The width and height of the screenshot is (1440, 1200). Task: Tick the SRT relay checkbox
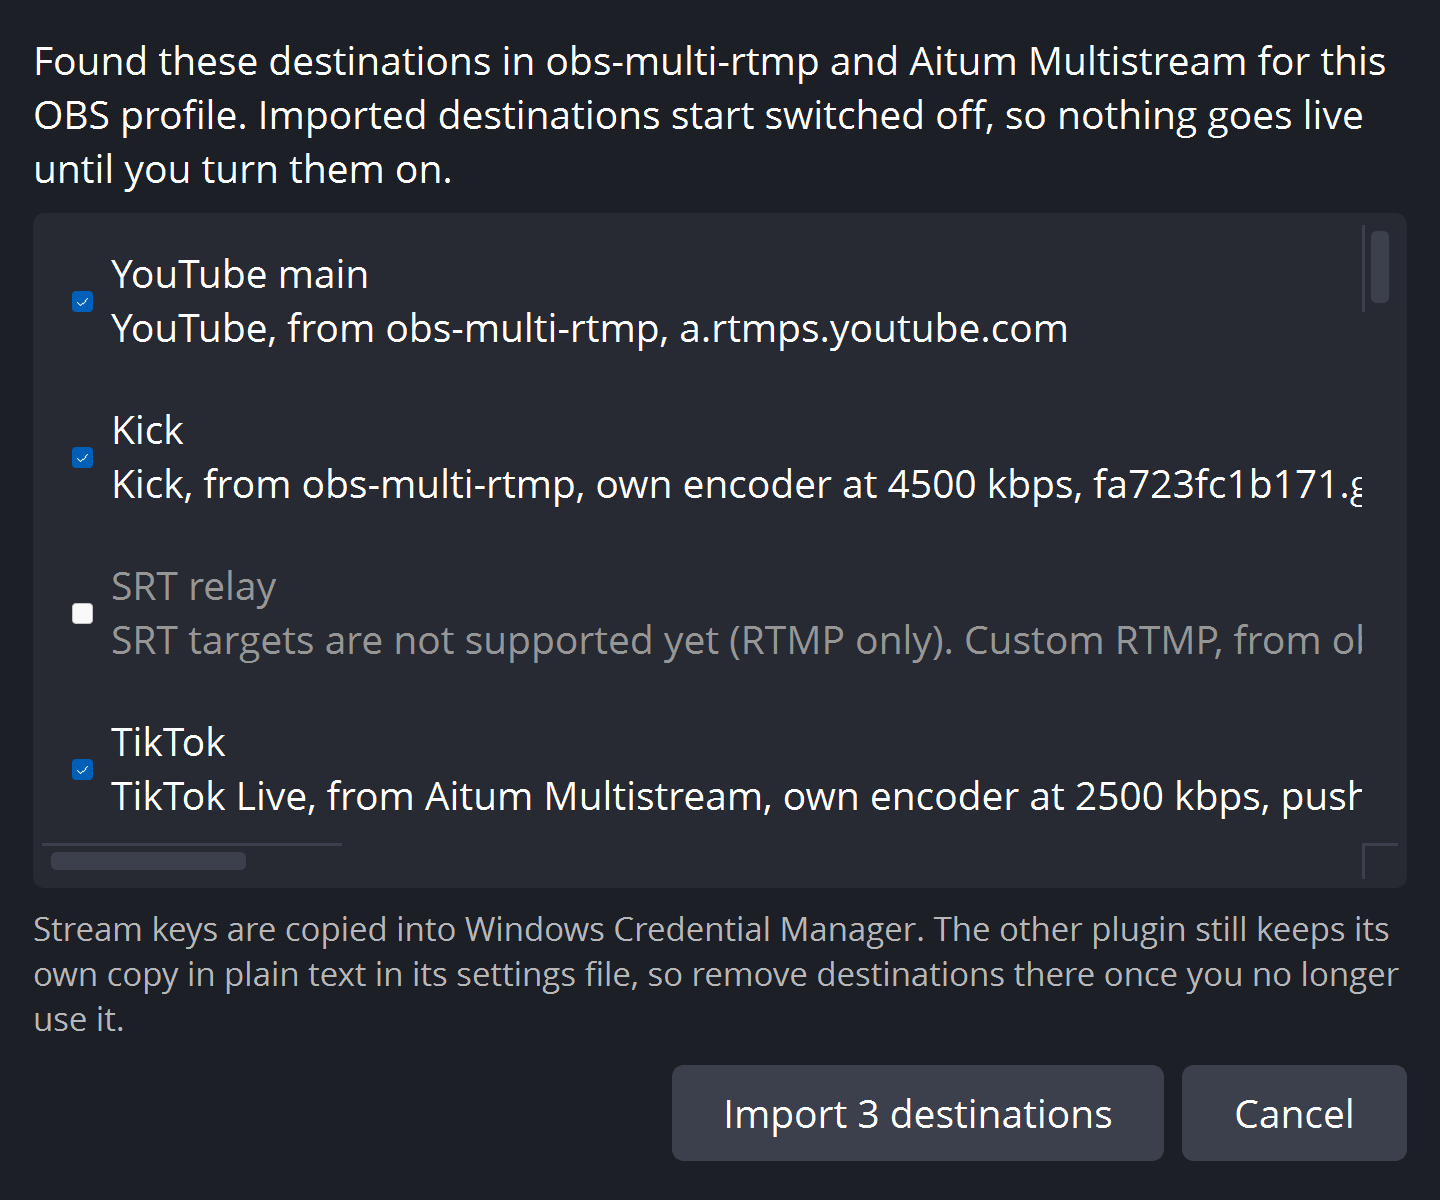click(83, 613)
